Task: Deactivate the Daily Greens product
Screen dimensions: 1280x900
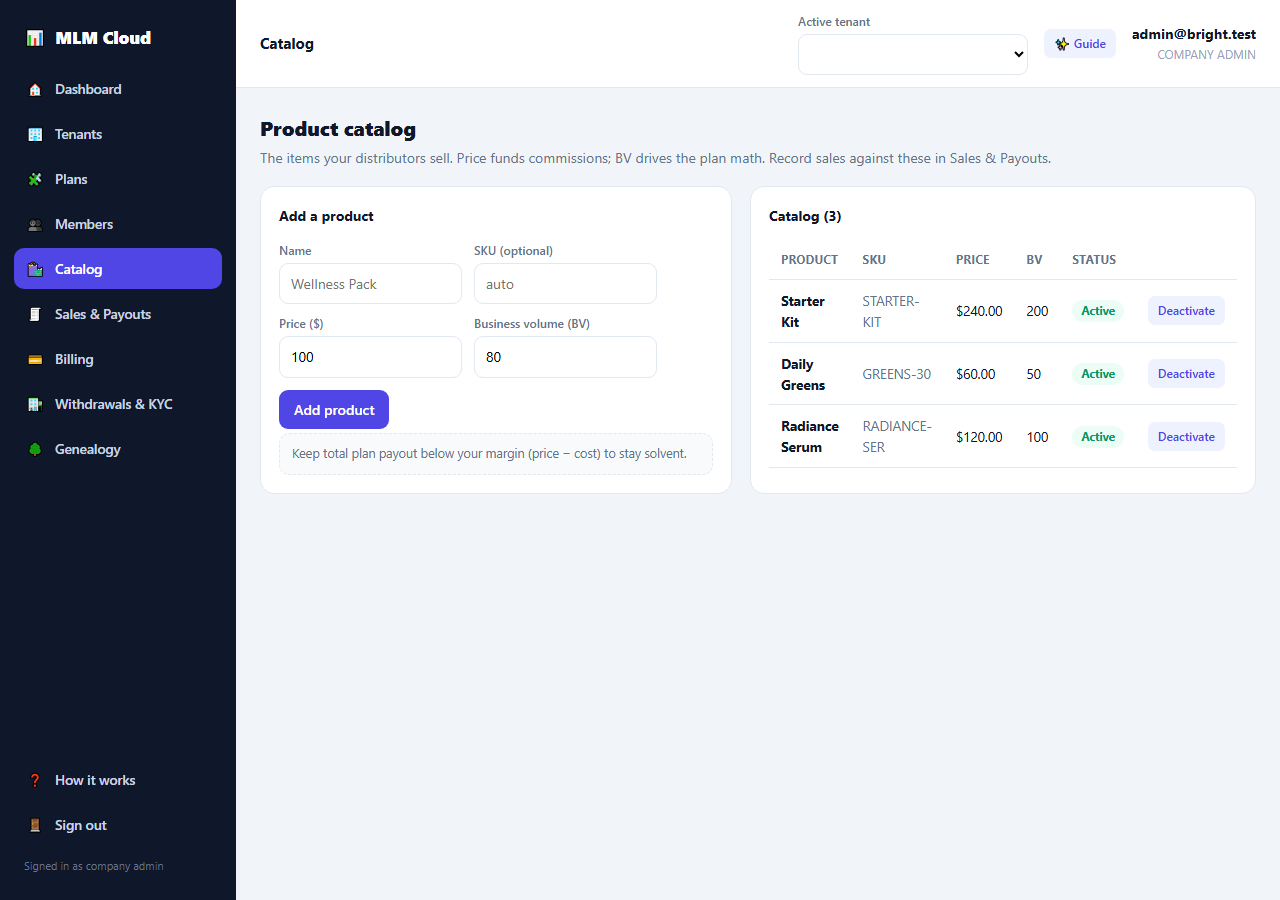Action: pos(1186,374)
